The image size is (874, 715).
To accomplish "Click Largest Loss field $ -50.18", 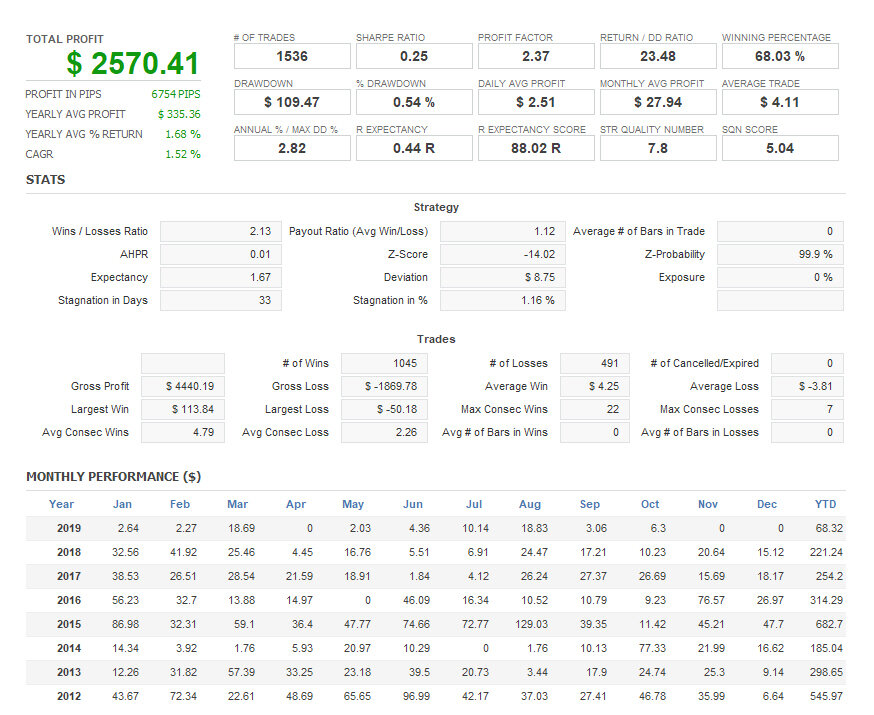I will tap(384, 410).
